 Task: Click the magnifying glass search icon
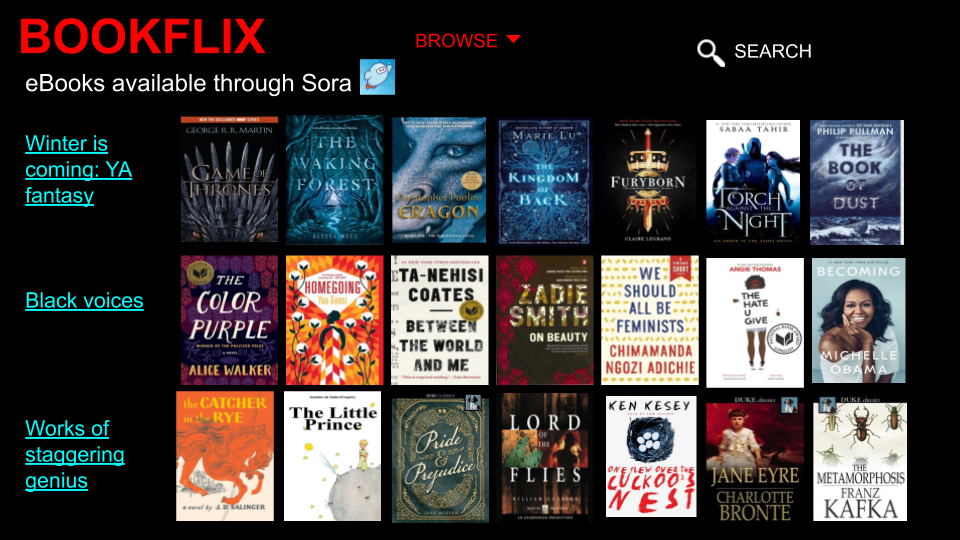710,53
